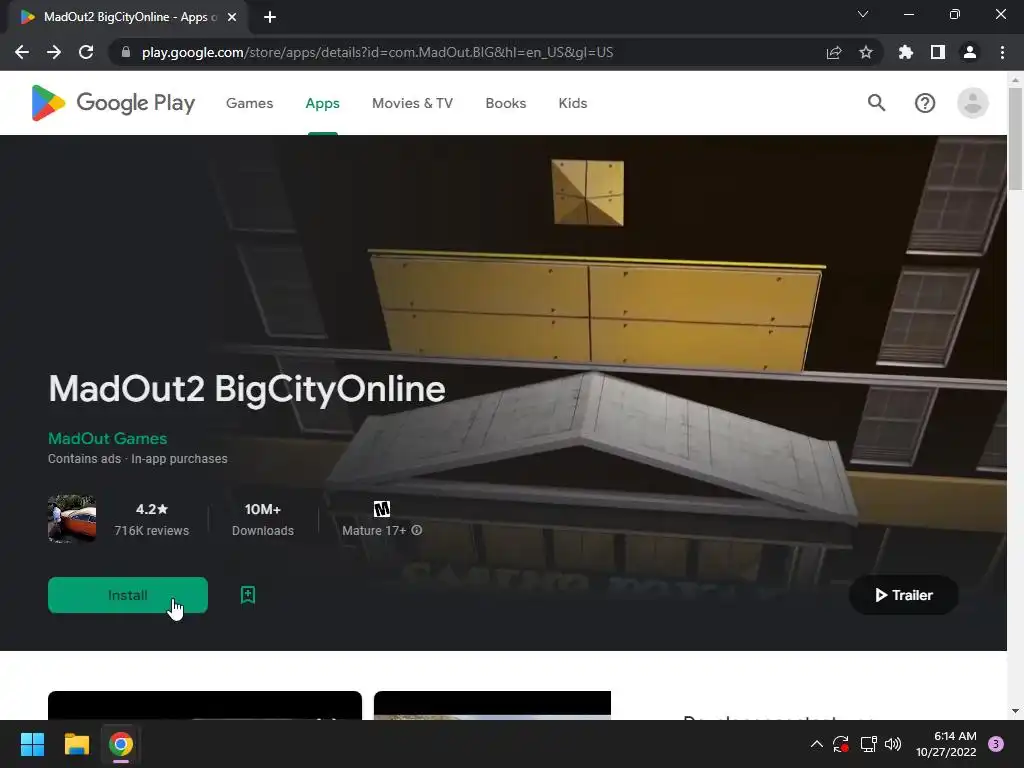Click the 716K reviews text
Viewport: 1024px width, 768px height.
pyautogui.click(x=152, y=531)
